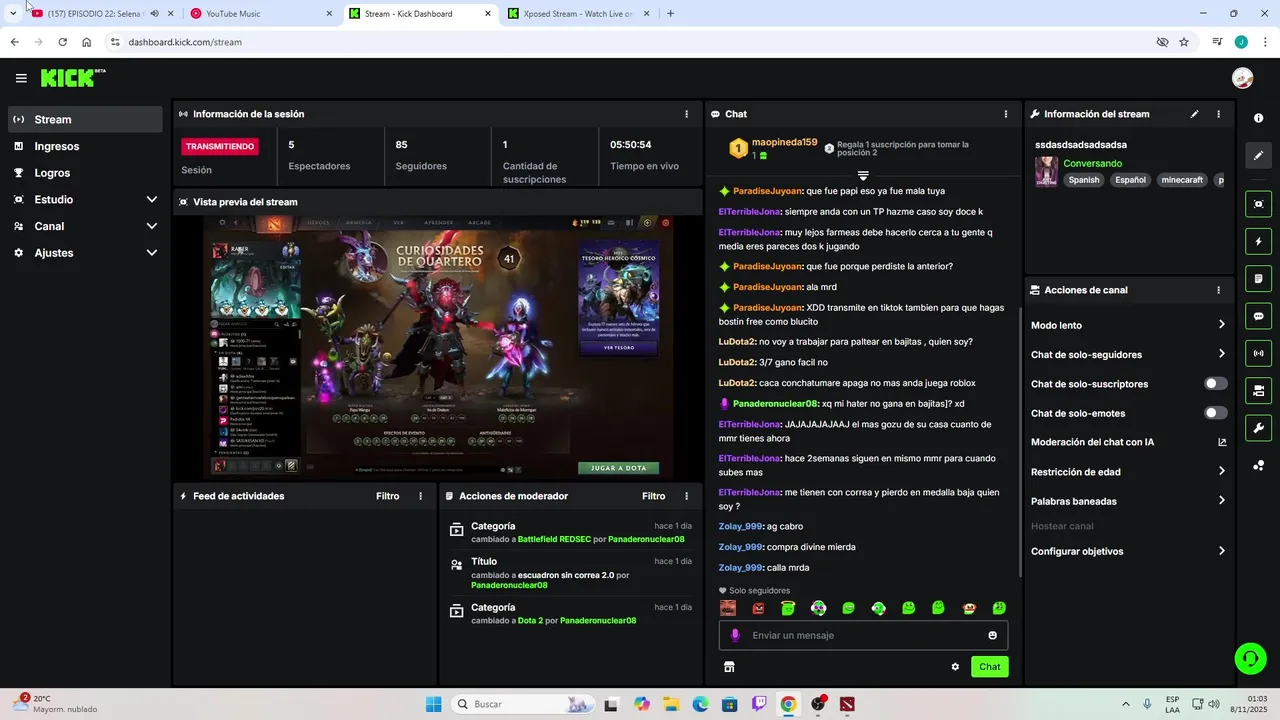Click the Enviar un mensaje field

coord(863,635)
